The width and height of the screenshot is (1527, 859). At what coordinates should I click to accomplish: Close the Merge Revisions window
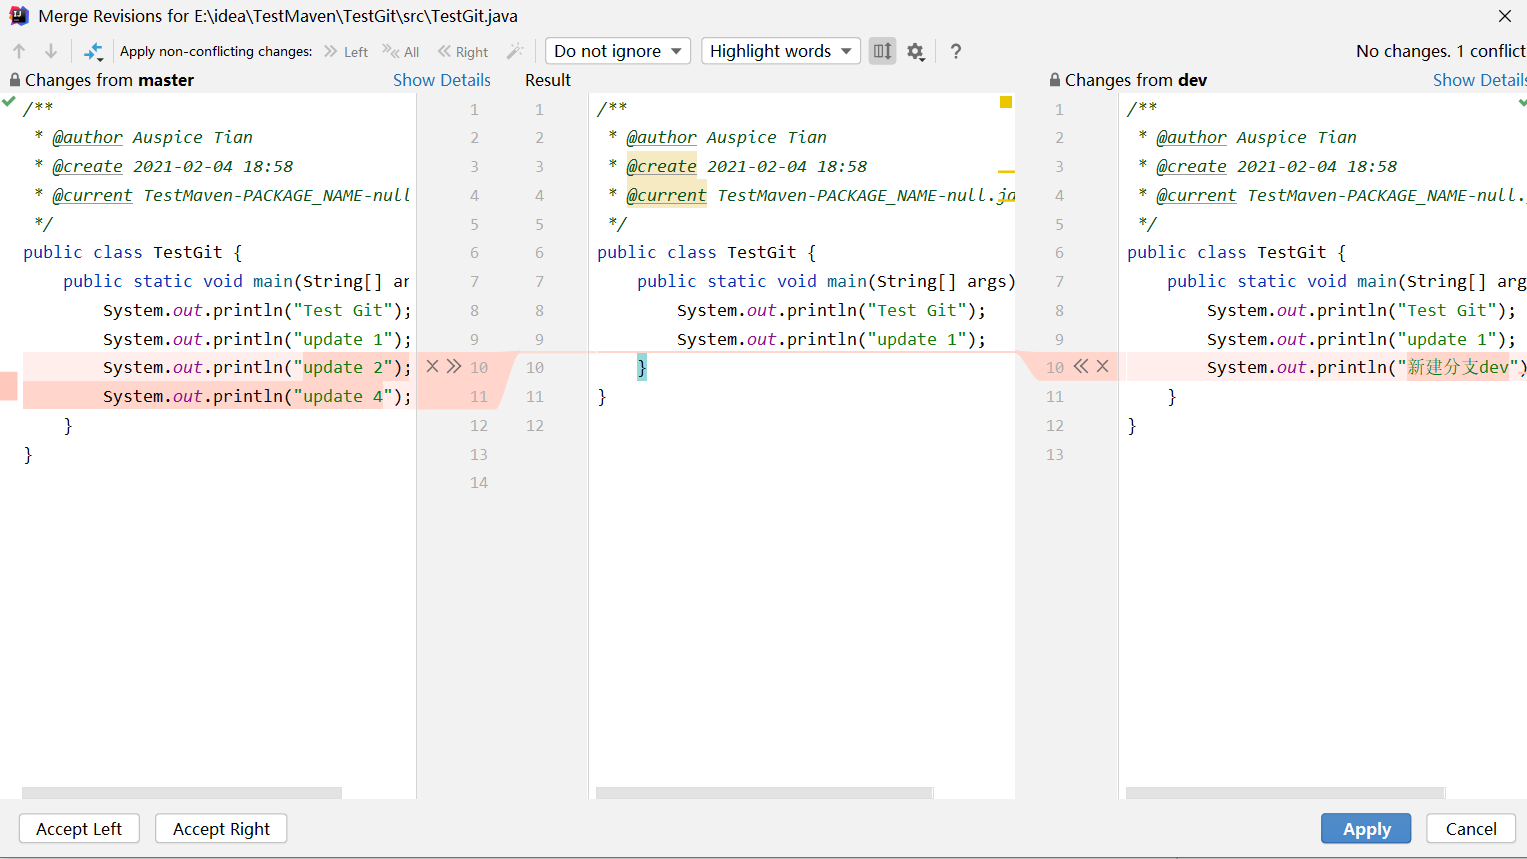click(x=1505, y=16)
